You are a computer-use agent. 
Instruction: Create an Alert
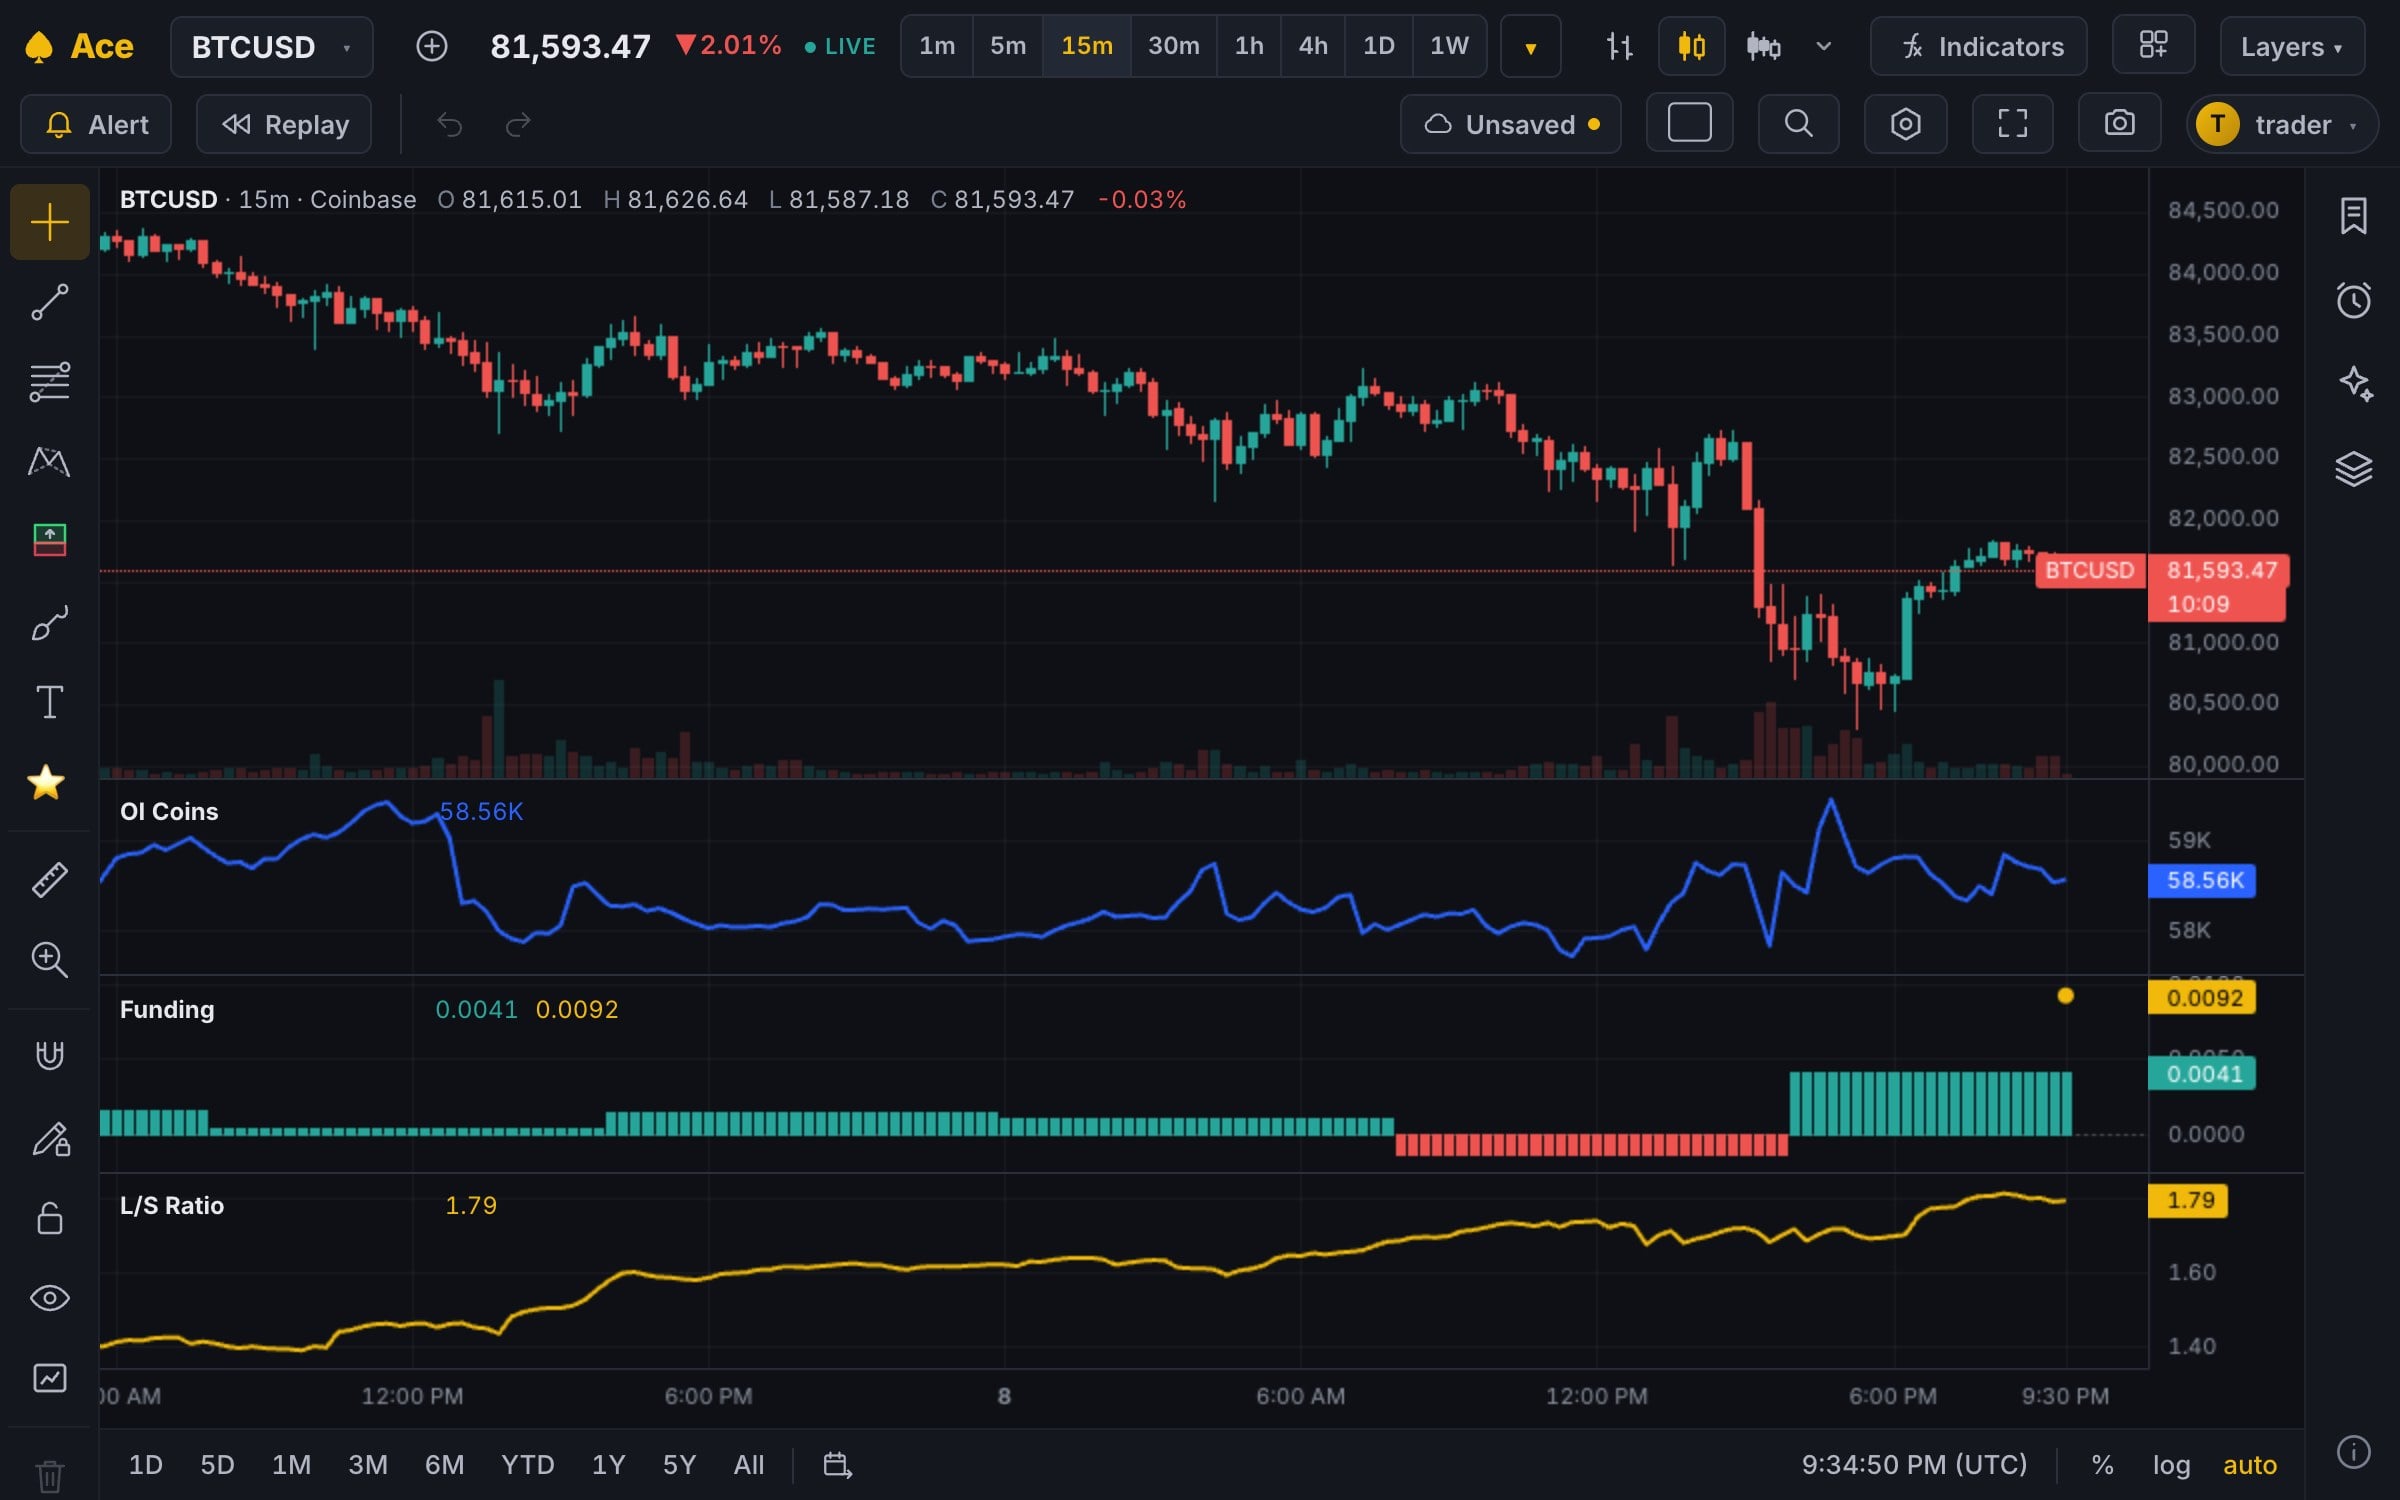(x=96, y=124)
